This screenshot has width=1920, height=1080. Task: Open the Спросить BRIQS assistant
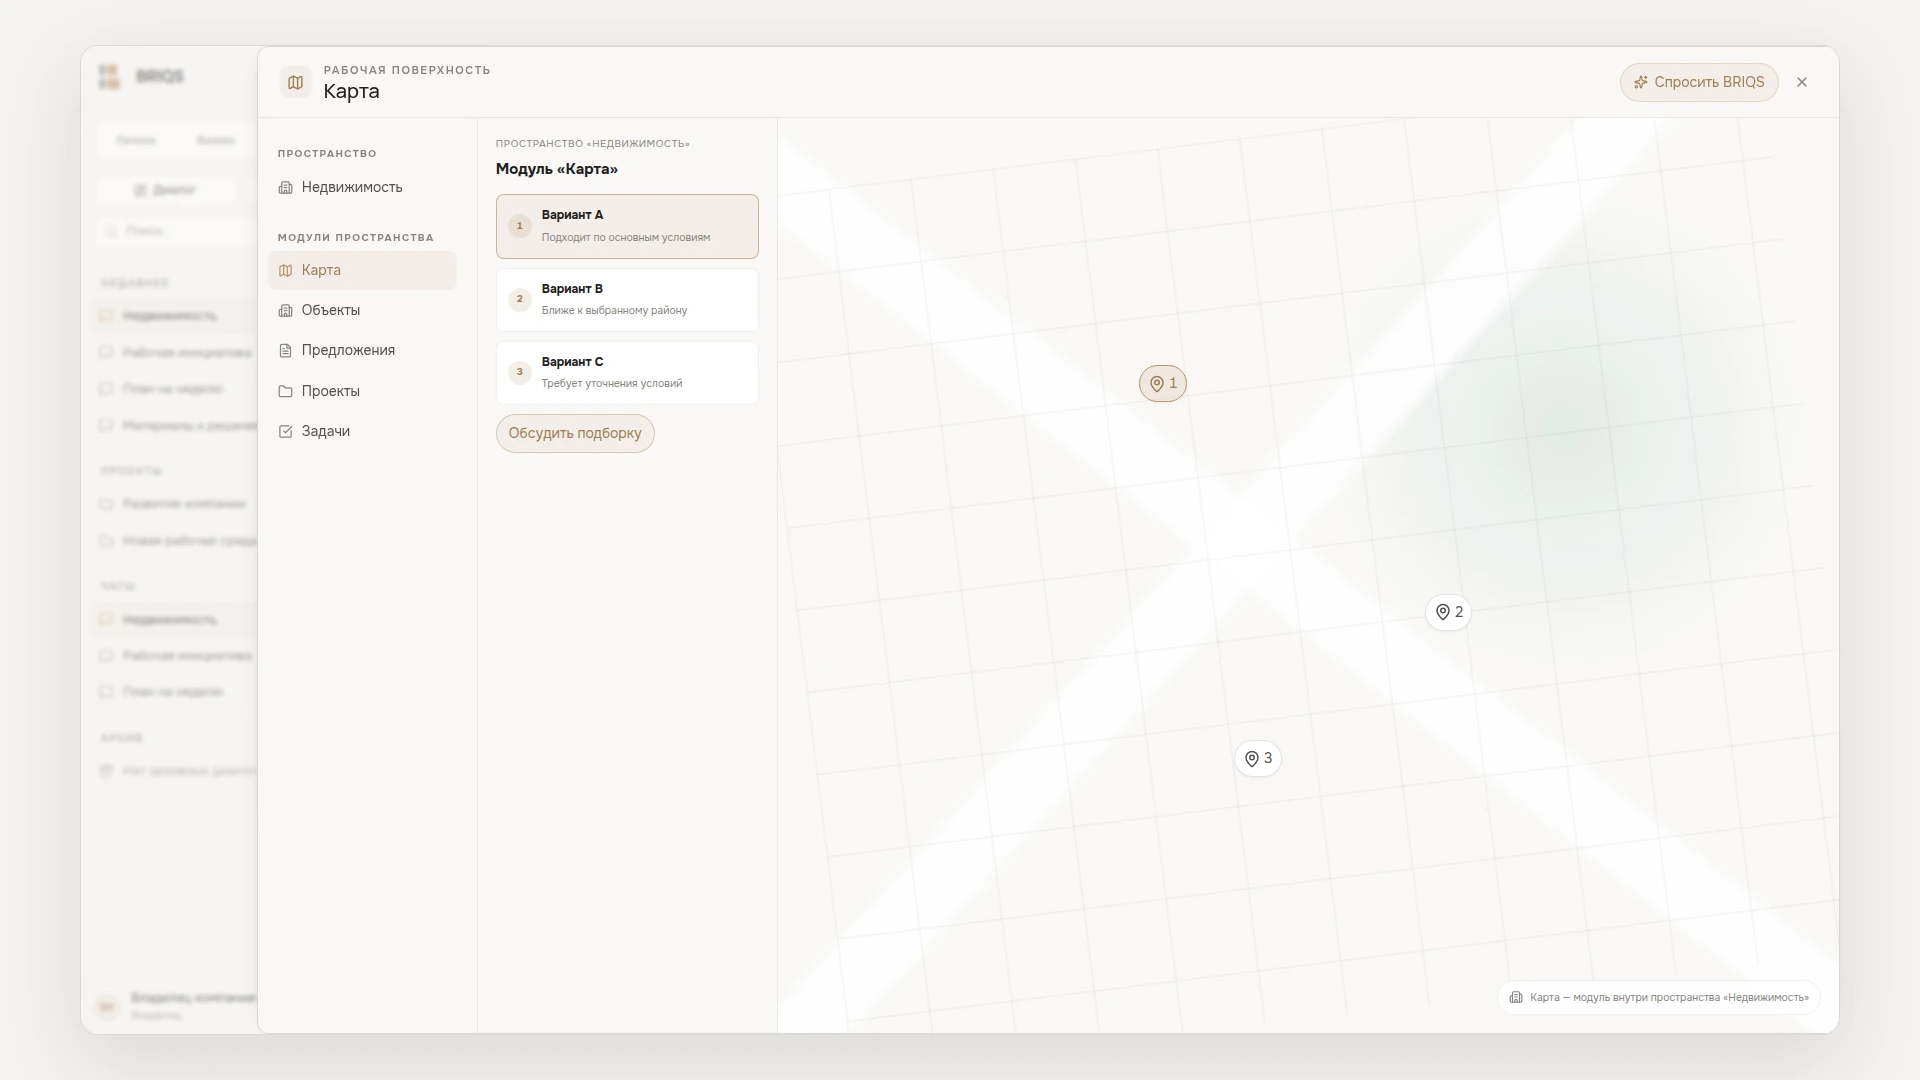coord(1699,82)
